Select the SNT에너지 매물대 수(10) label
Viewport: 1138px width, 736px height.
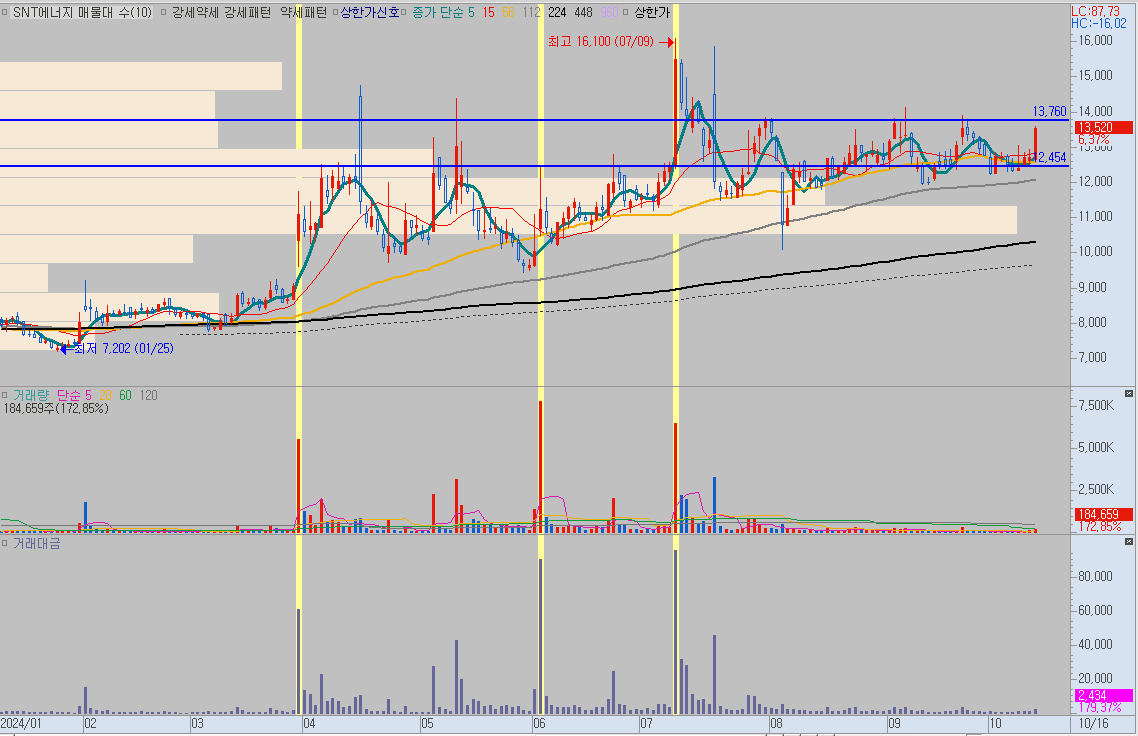[x=83, y=12]
